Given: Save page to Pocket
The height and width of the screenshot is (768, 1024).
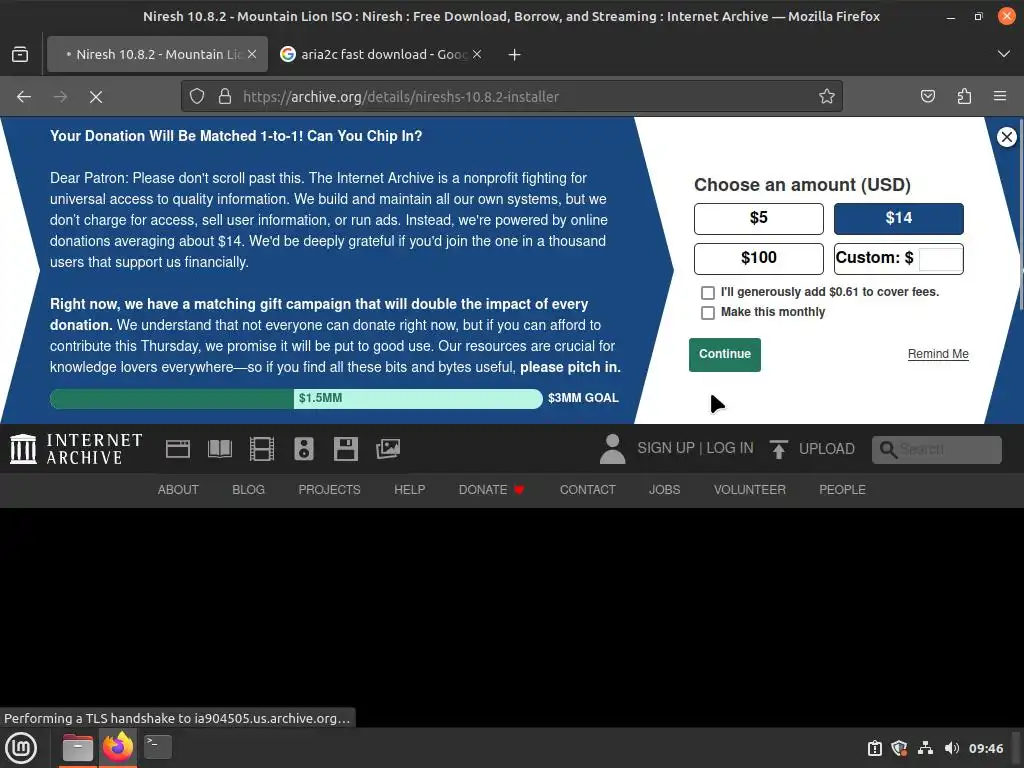Looking at the screenshot, I should 927,97.
